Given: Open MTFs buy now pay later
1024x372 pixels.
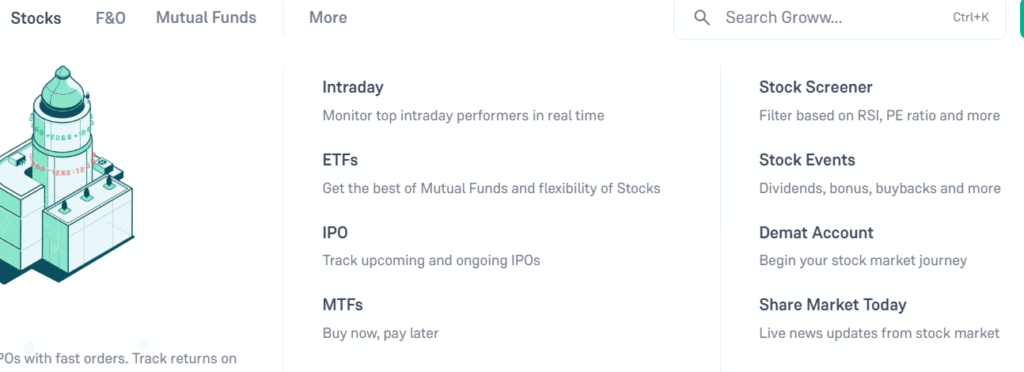Looking at the screenshot, I should pos(342,305).
